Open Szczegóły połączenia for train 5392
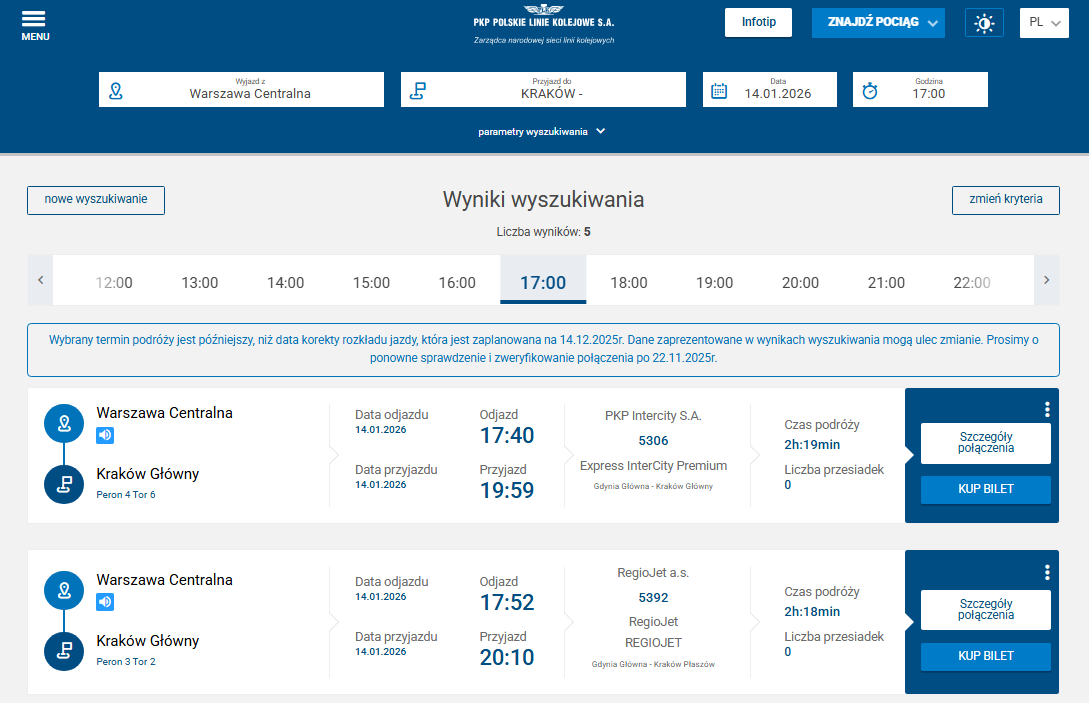Image resolution: width=1089 pixels, height=703 pixels. tap(986, 610)
